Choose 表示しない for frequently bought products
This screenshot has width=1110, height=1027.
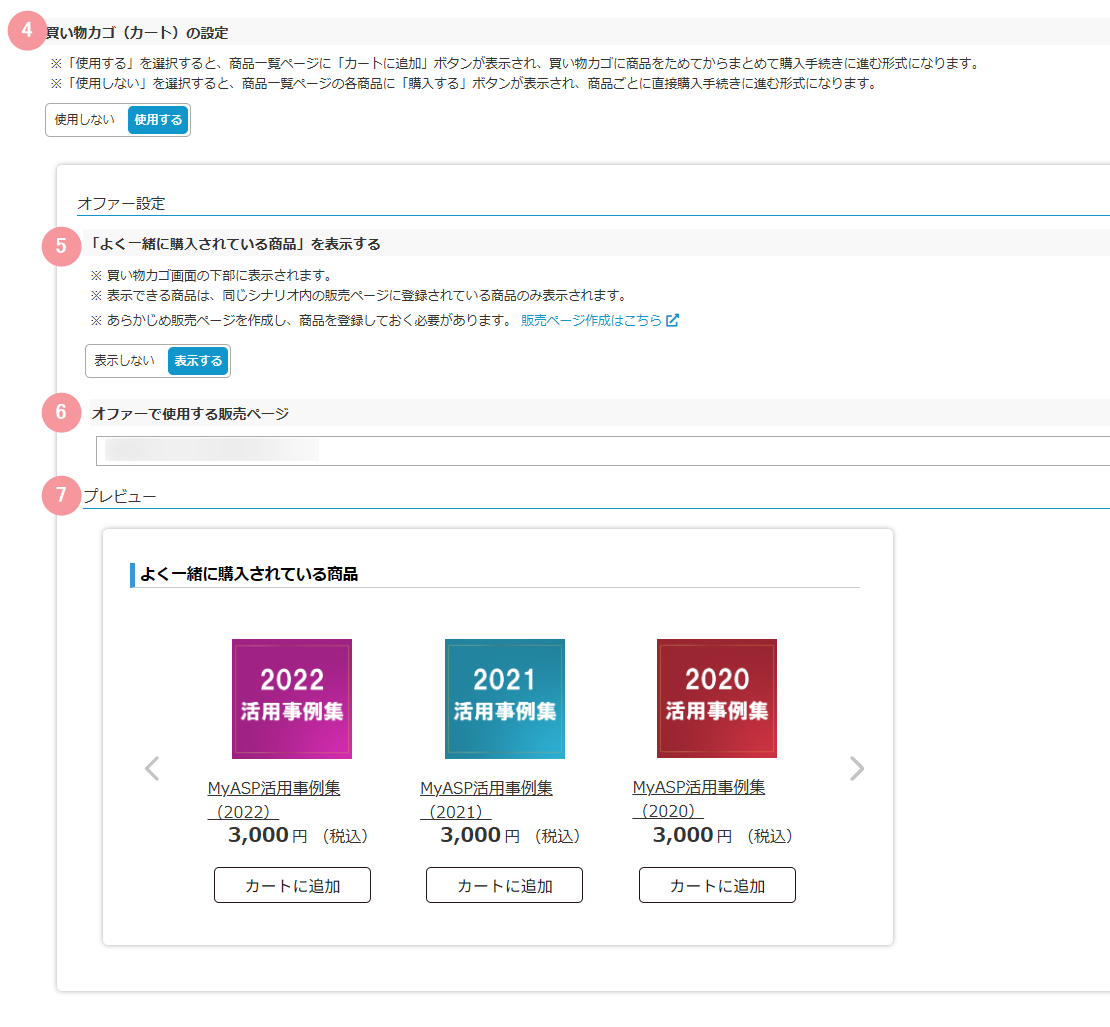125,361
